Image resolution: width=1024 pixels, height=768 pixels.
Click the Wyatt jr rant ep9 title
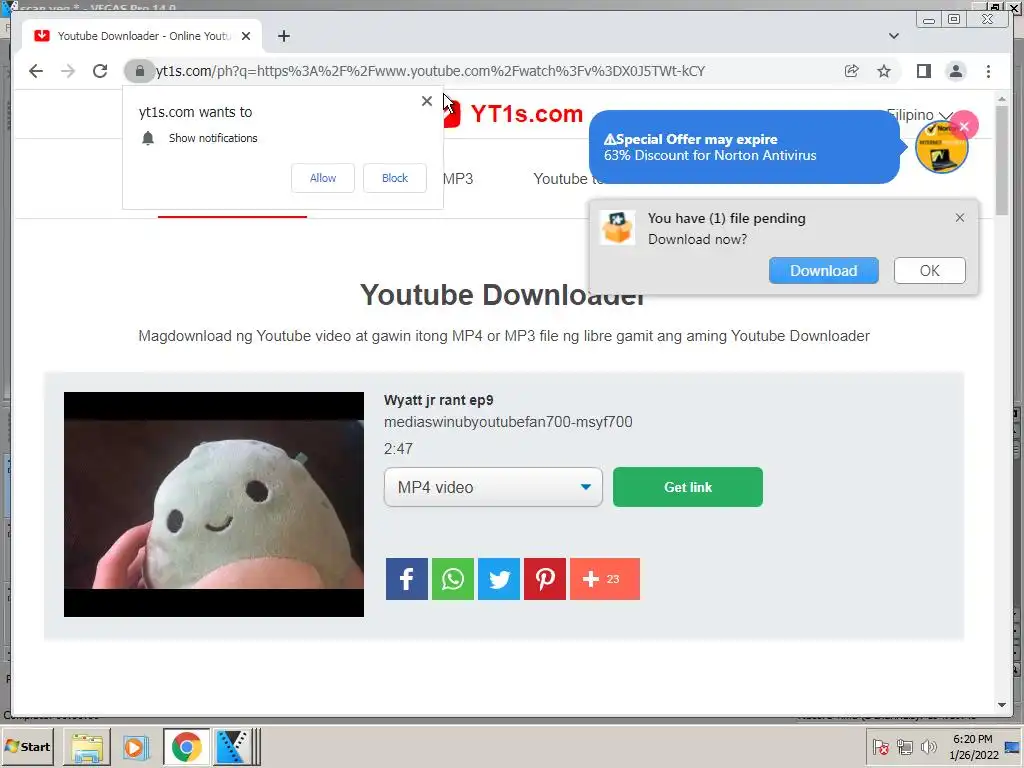point(438,400)
